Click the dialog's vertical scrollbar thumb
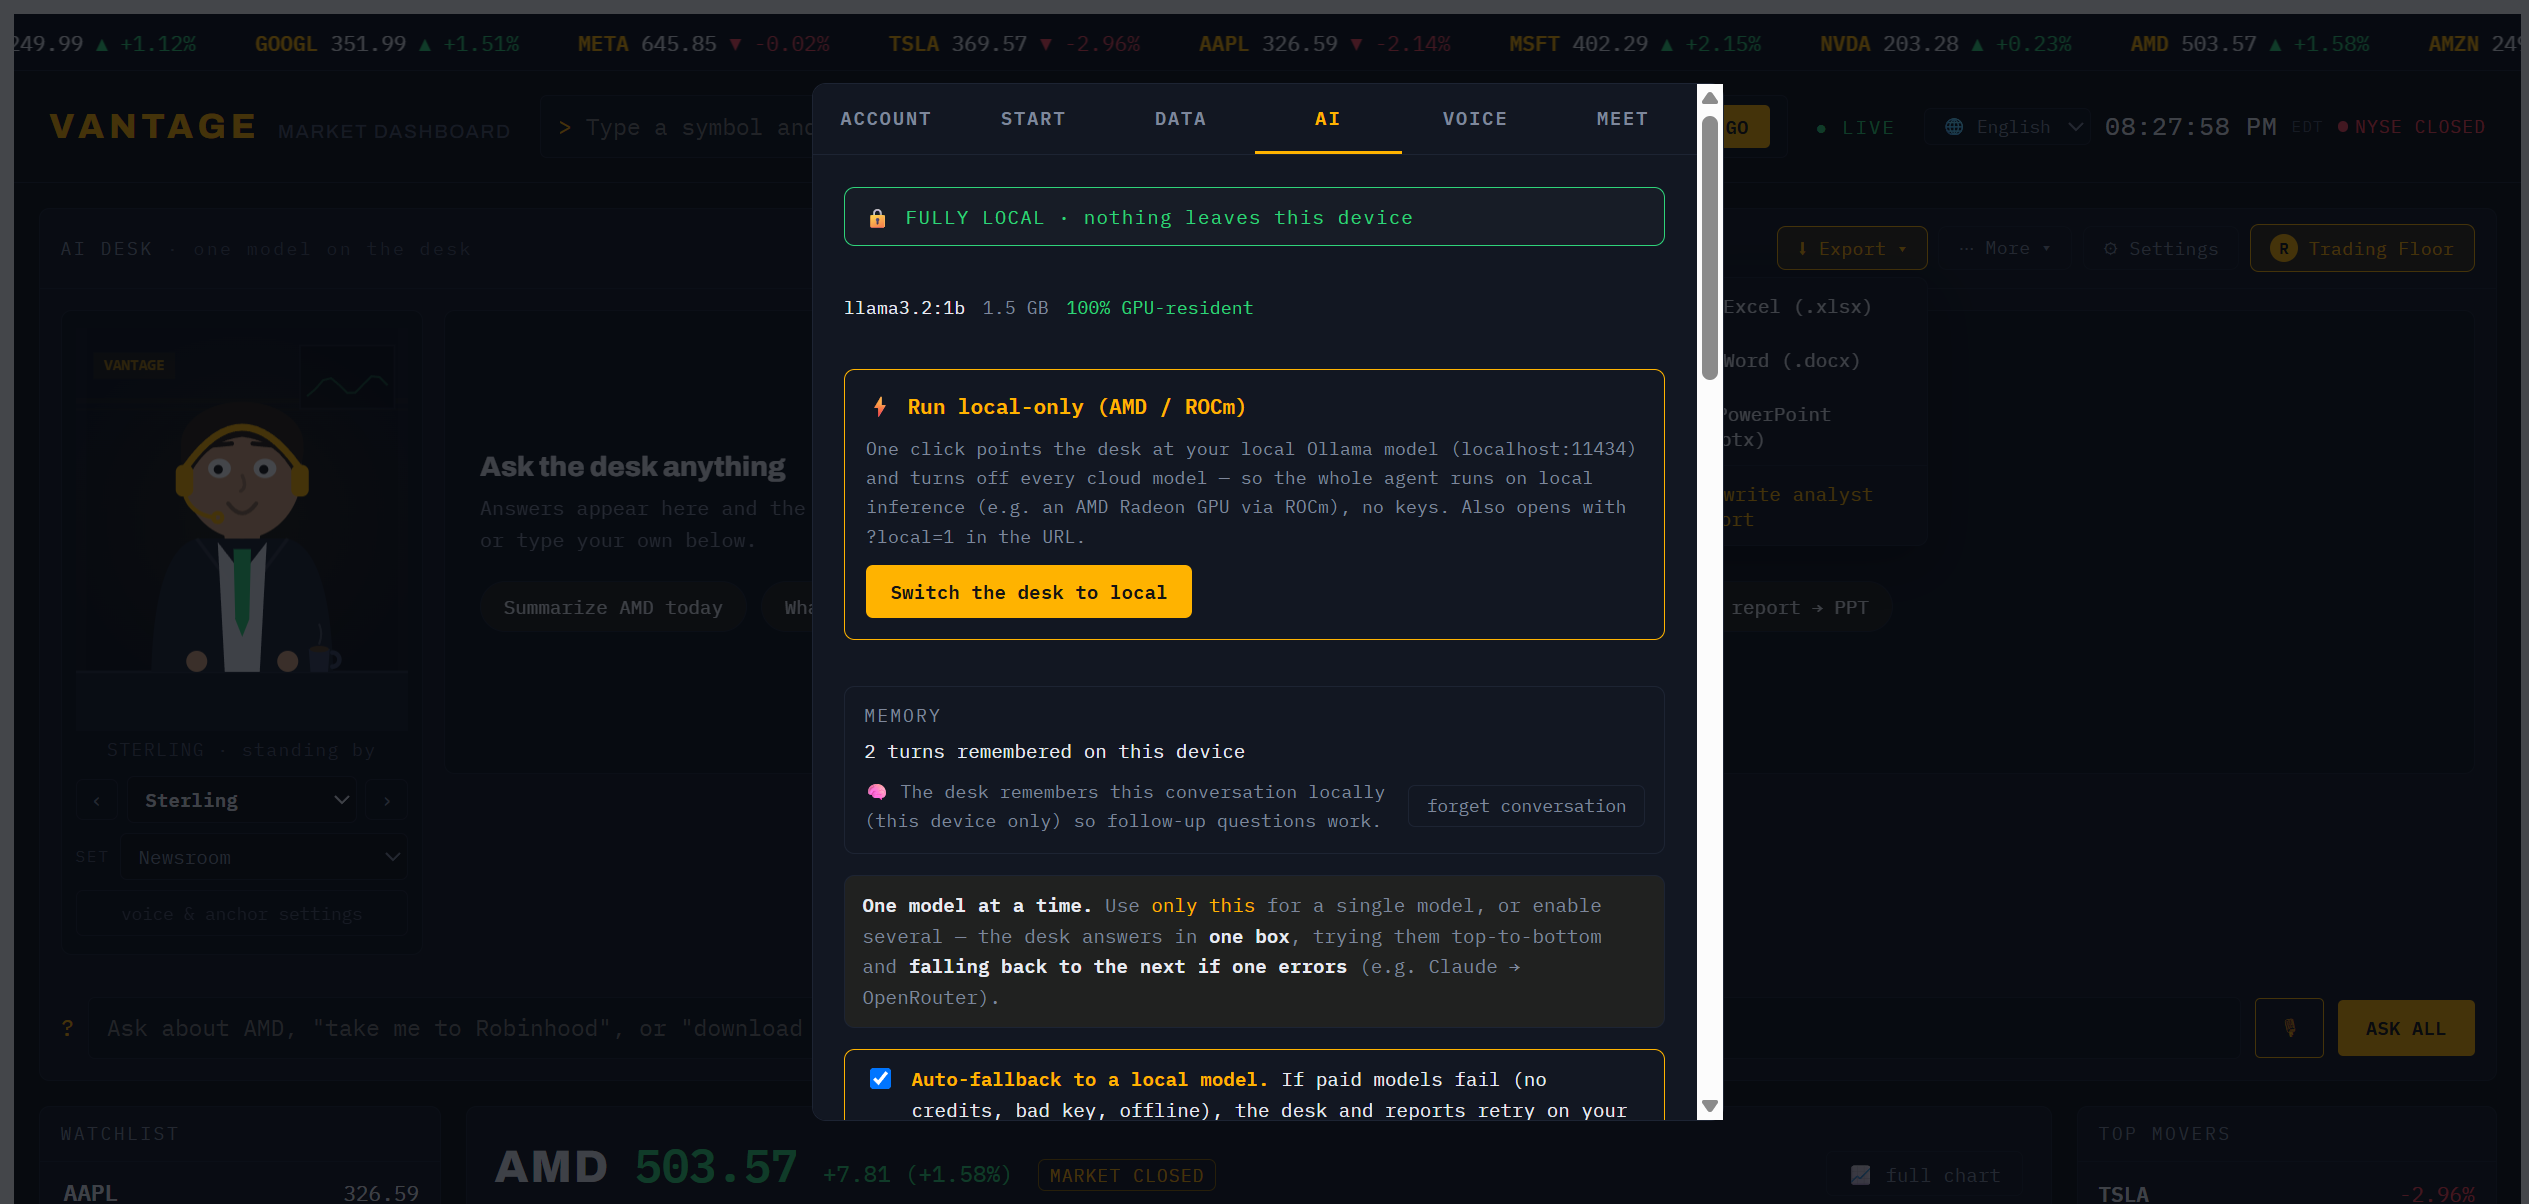This screenshot has width=2529, height=1204. tap(1710, 248)
